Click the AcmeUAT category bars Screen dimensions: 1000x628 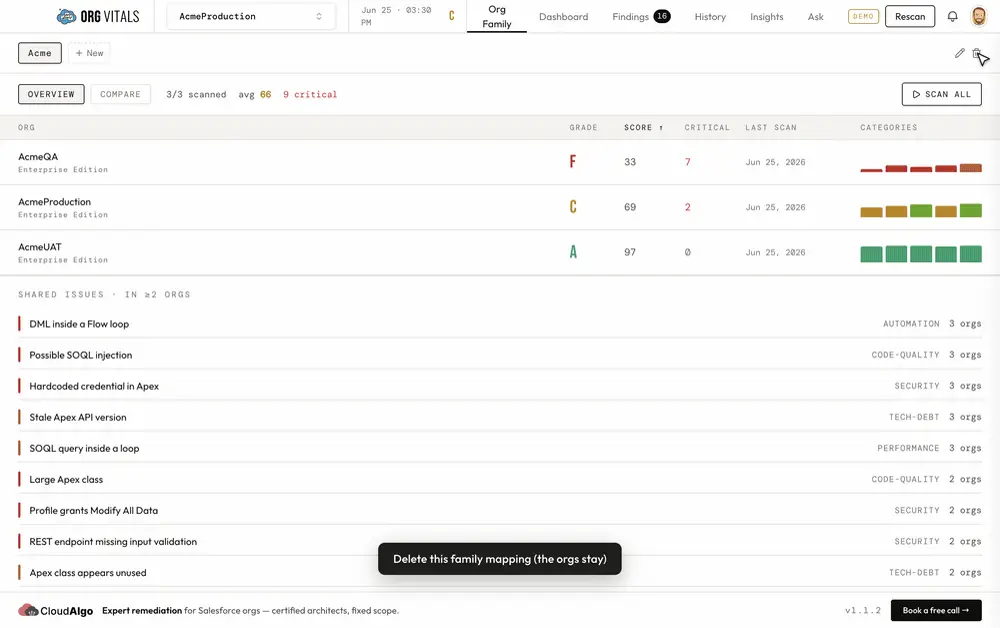pyautogui.click(x=920, y=254)
